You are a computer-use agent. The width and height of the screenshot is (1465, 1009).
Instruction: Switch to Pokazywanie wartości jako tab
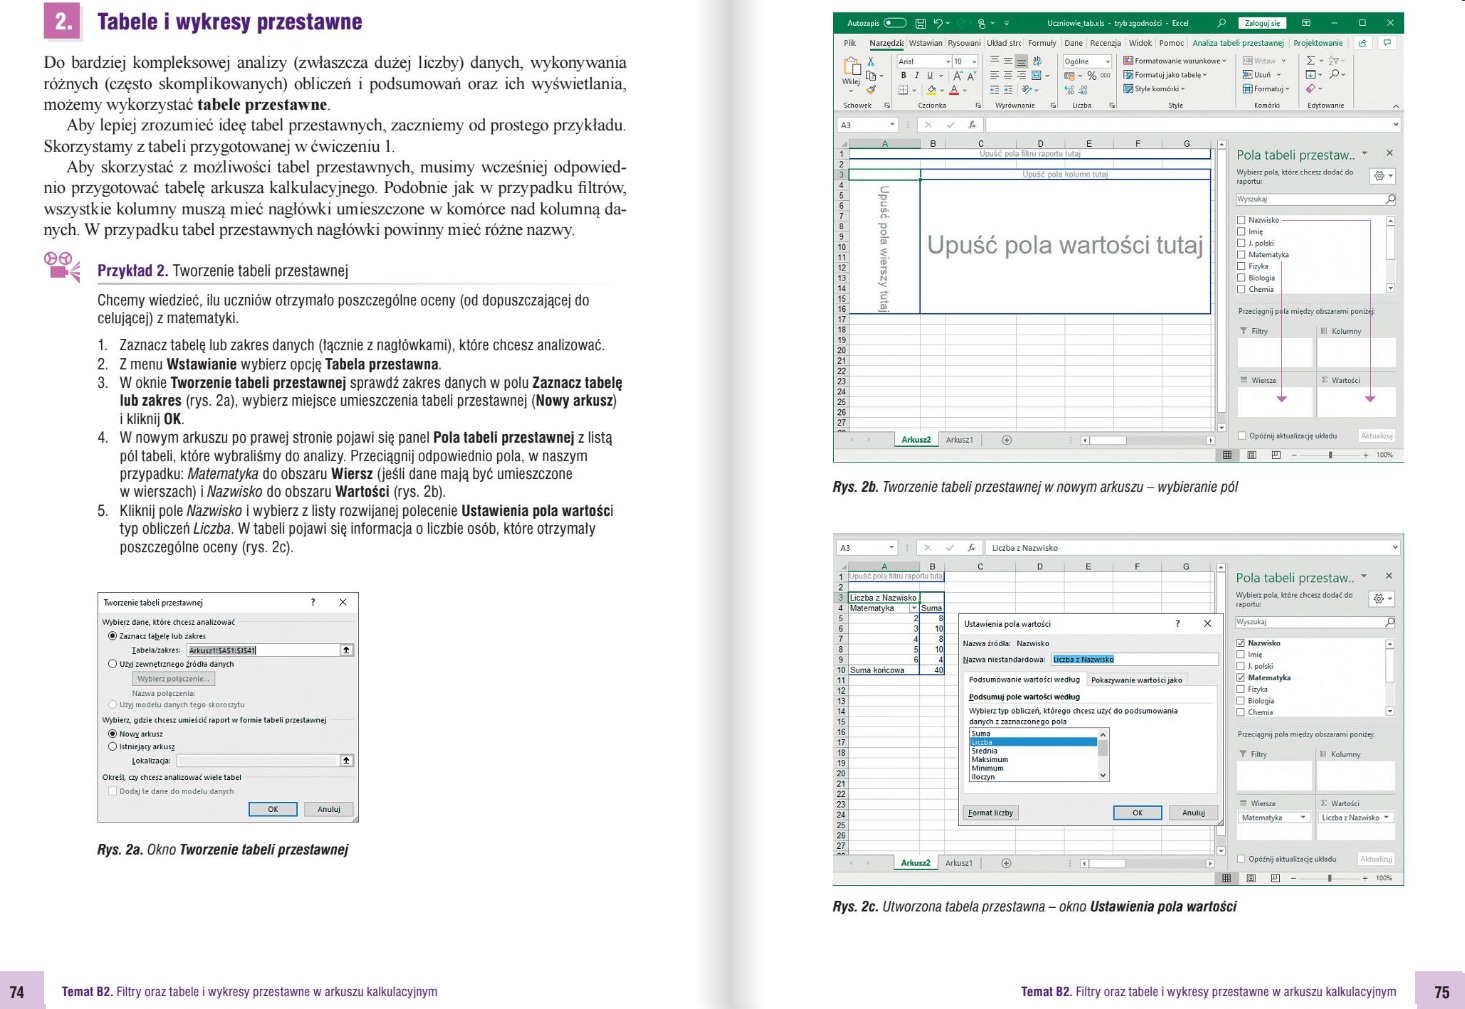click(1136, 680)
